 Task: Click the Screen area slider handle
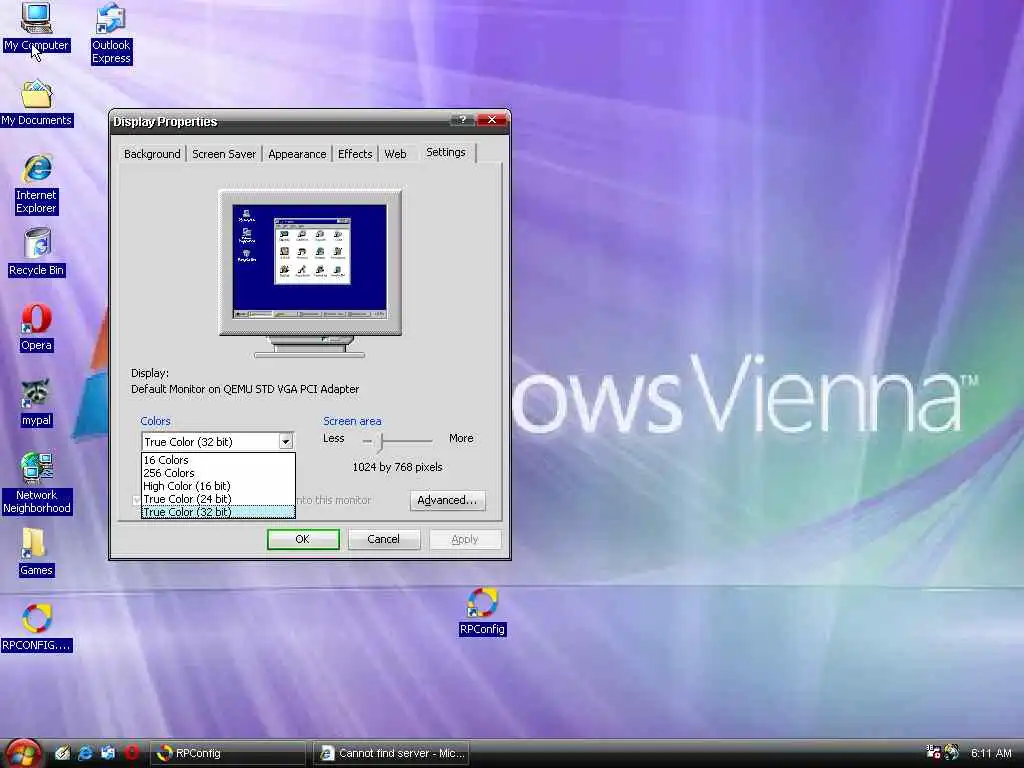pos(379,442)
